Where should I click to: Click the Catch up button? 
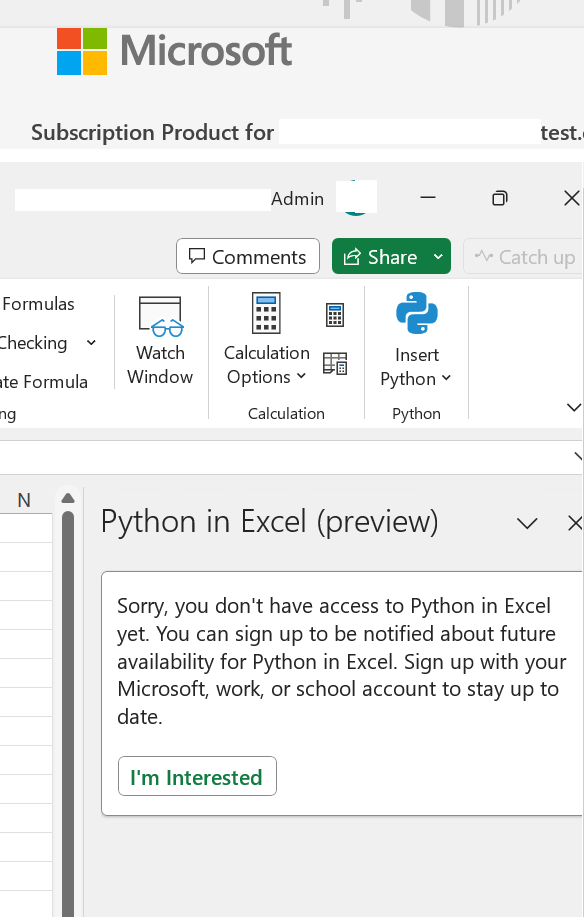(x=524, y=256)
